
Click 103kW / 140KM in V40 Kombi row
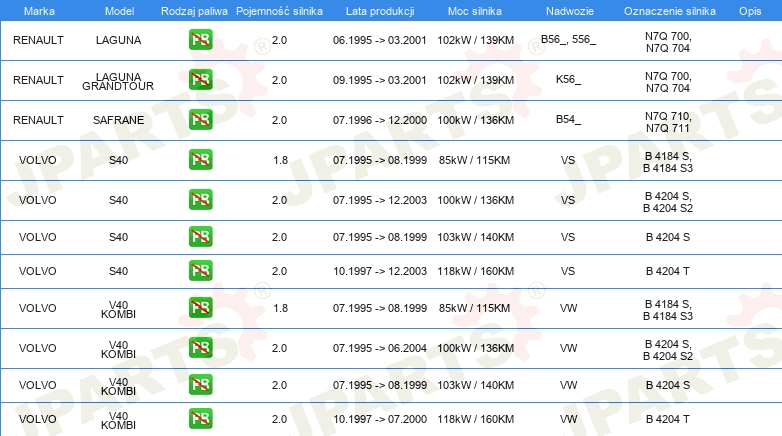pyautogui.click(x=475, y=385)
